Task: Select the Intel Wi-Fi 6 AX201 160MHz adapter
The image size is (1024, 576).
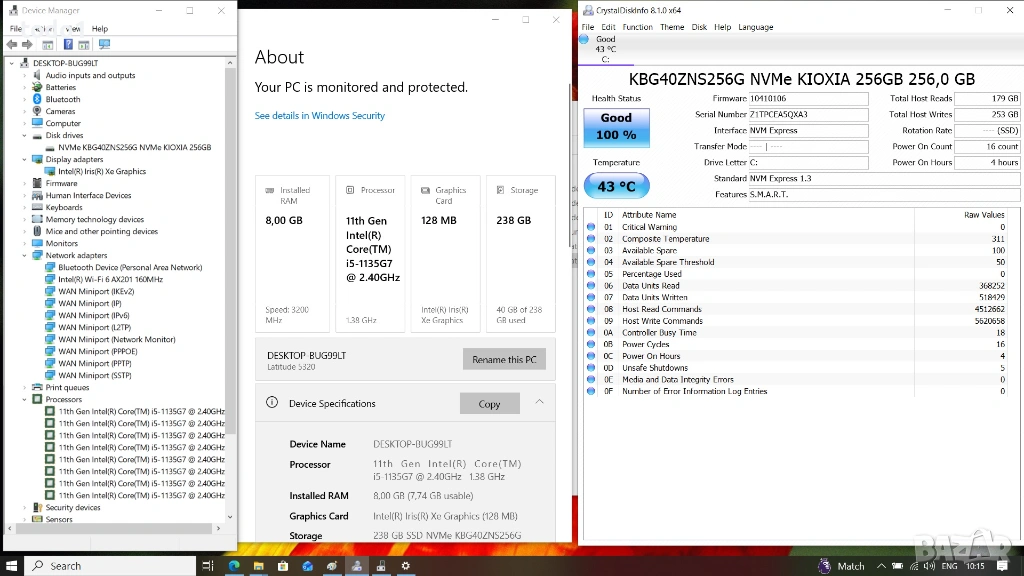Action: click(110, 280)
